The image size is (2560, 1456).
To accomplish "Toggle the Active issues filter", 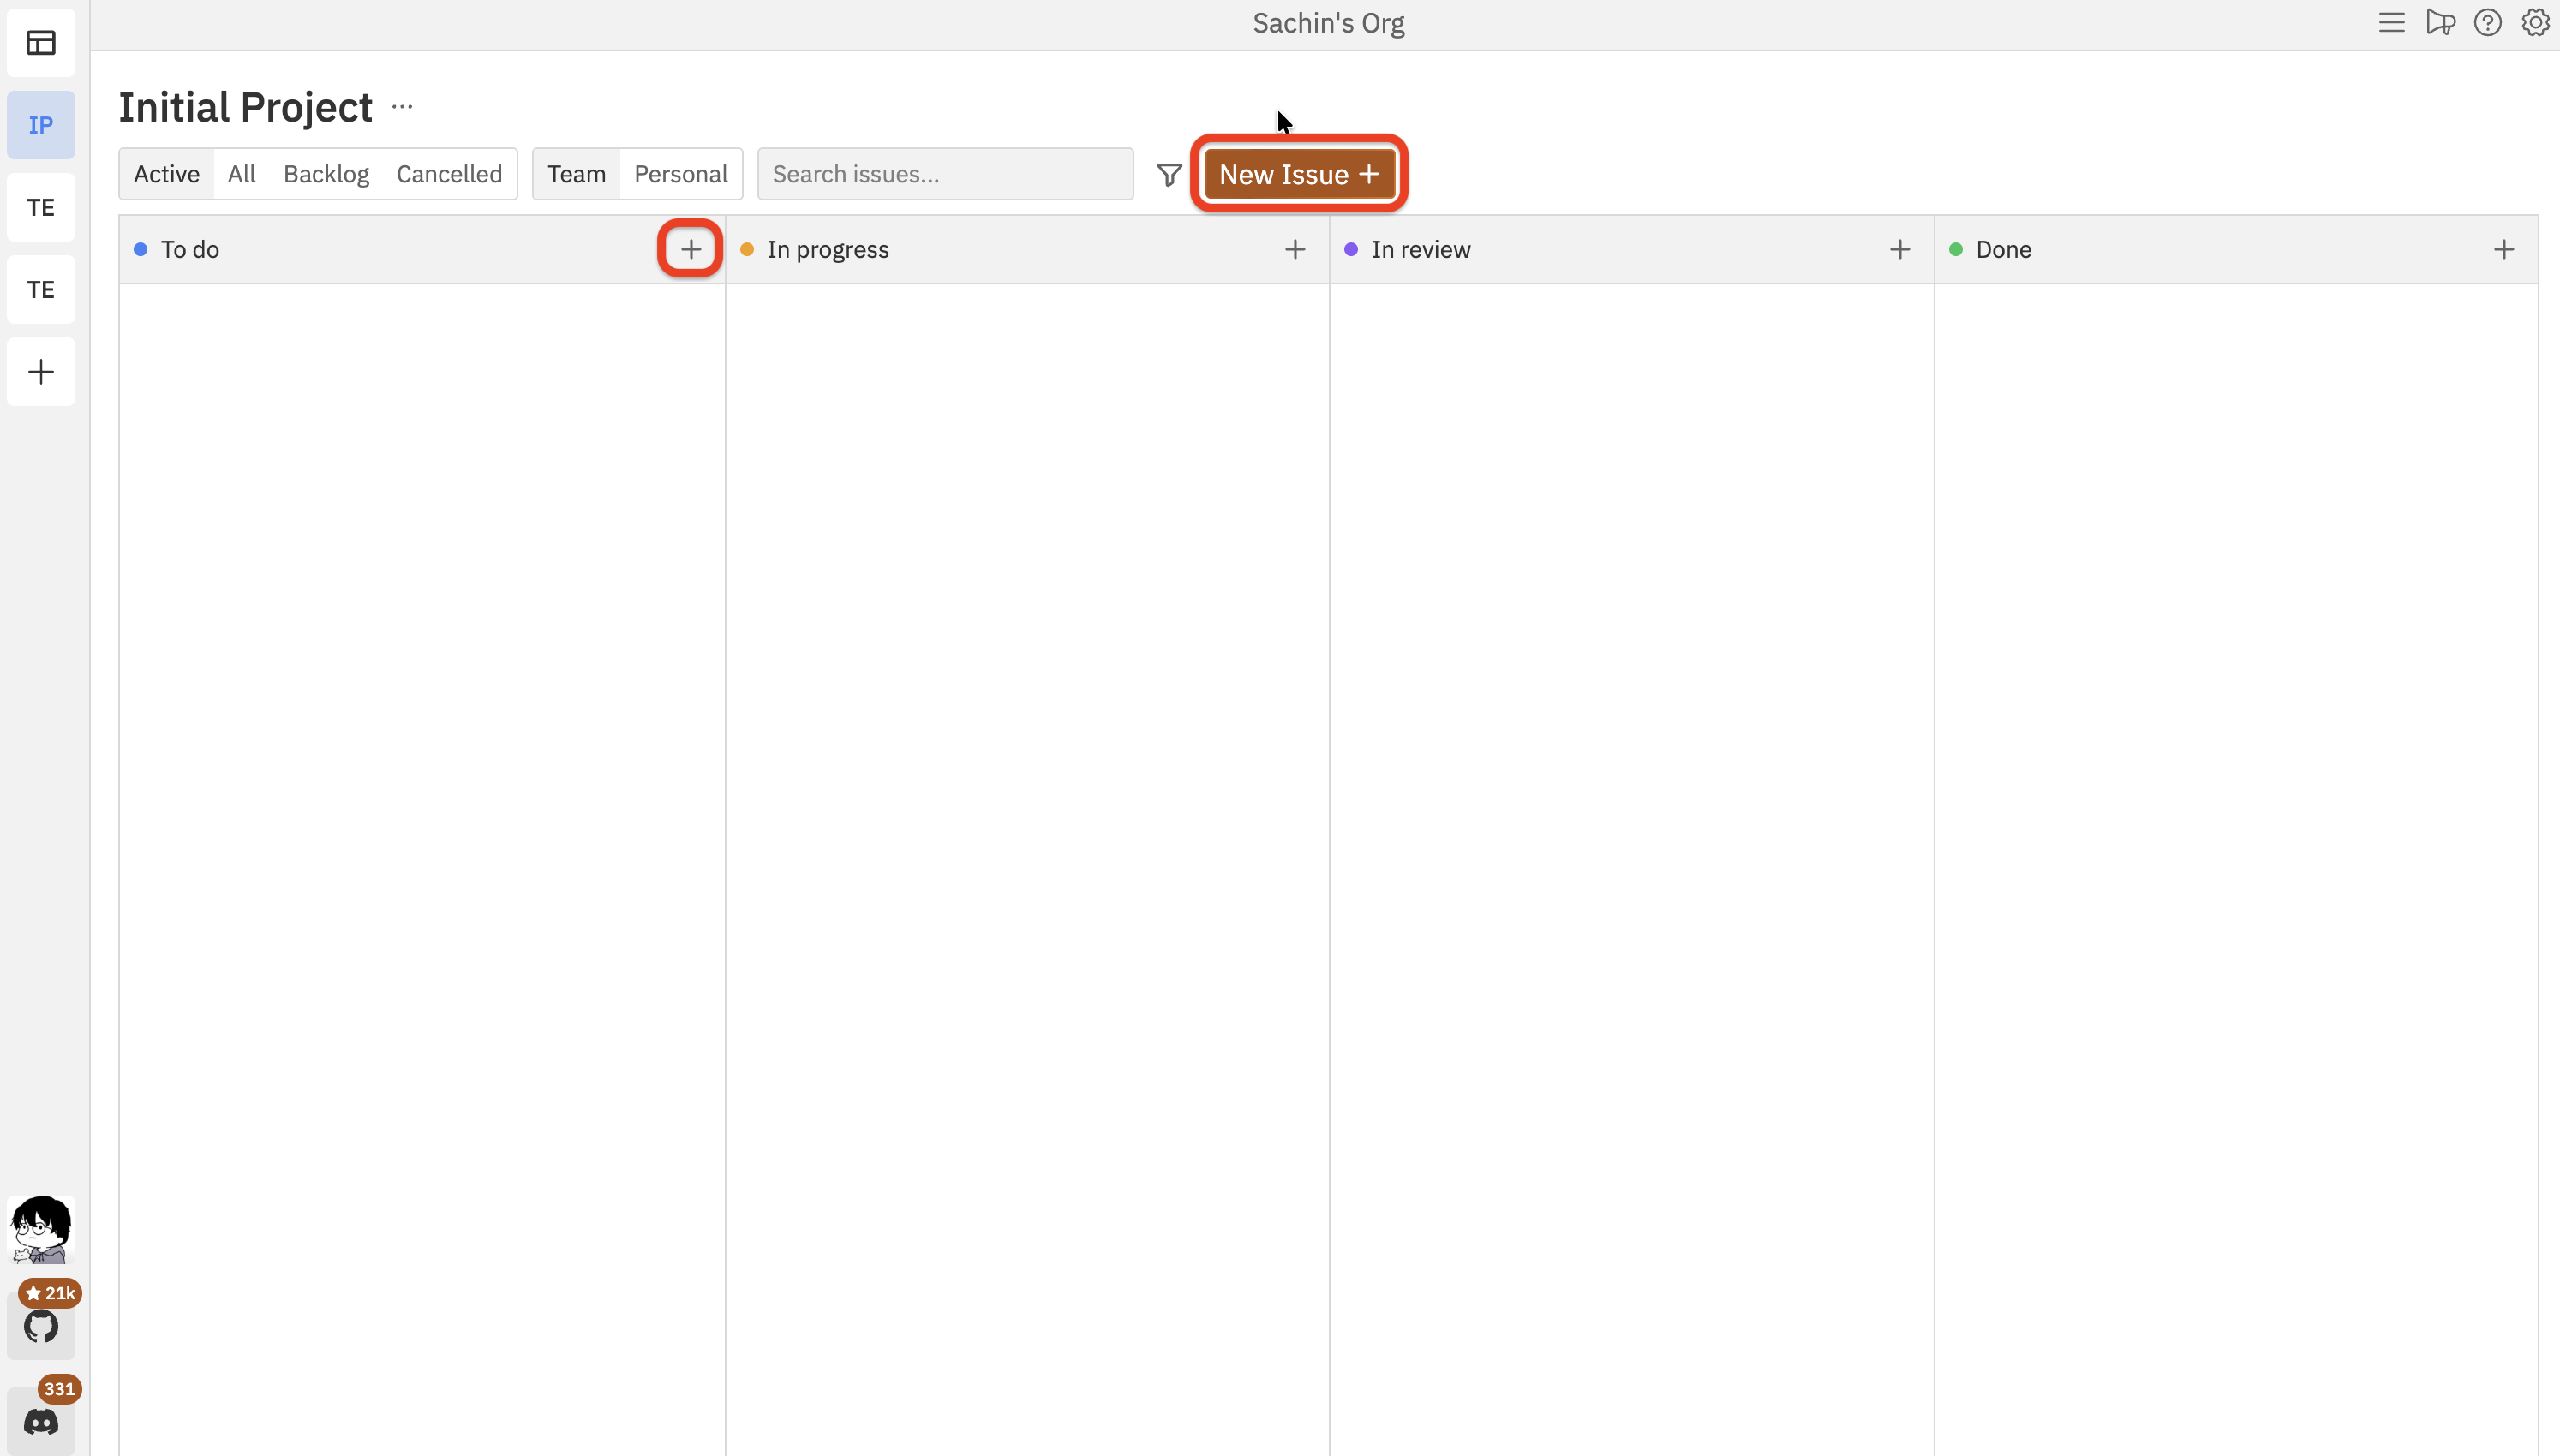I will (166, 173).
